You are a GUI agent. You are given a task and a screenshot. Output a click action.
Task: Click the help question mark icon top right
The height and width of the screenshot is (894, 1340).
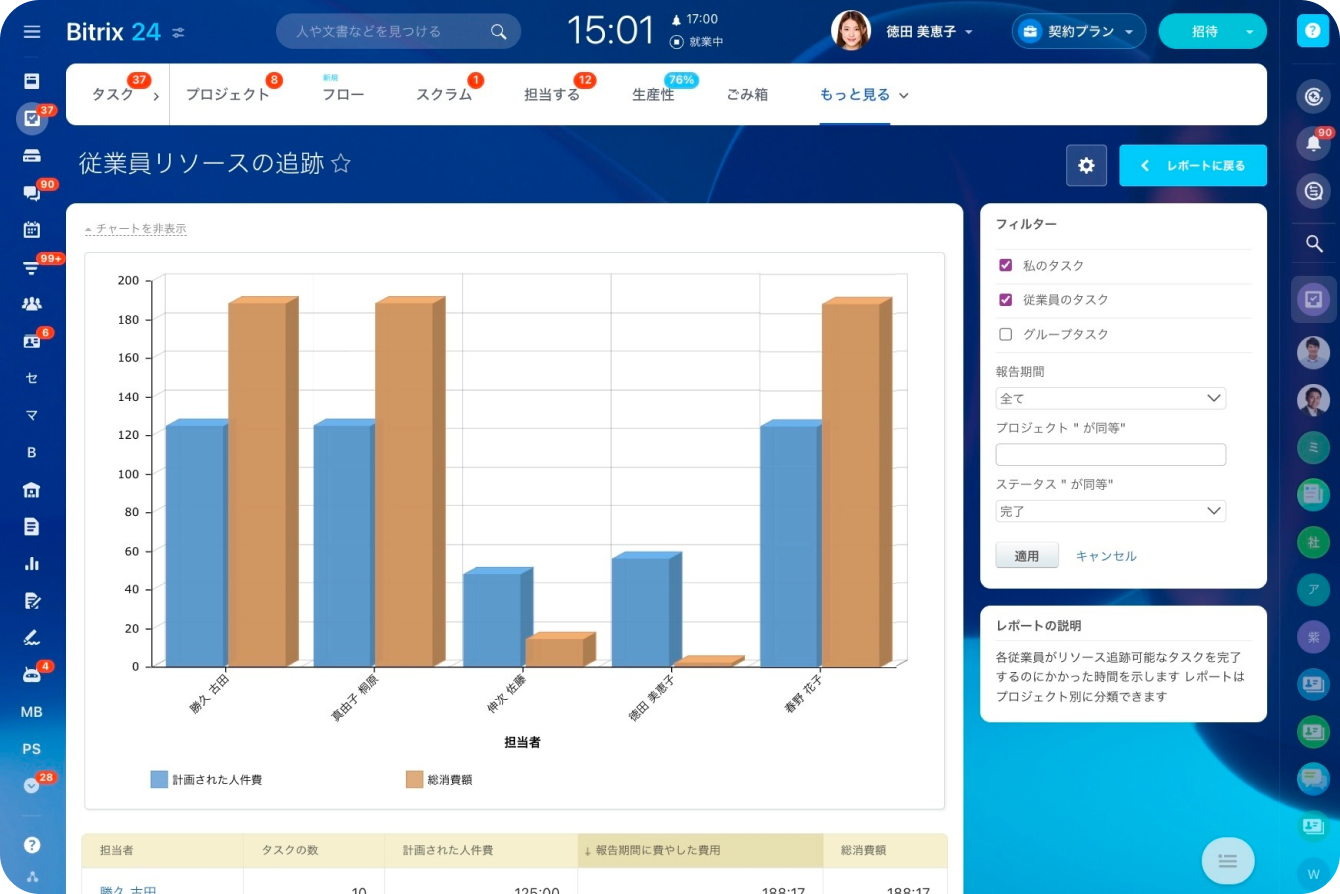[x=1311, y=31]
